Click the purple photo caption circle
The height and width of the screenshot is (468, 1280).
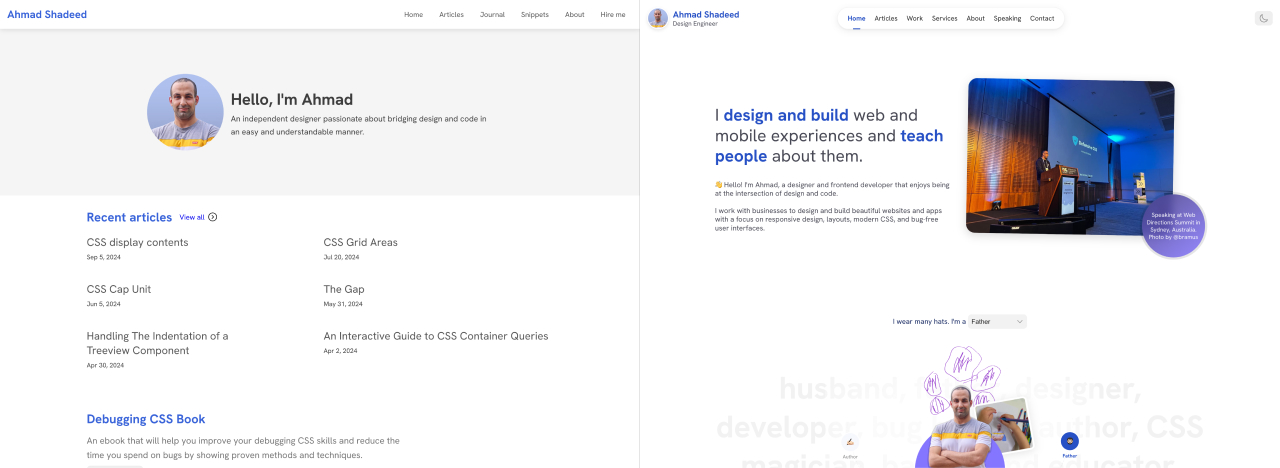point(1173,226)
